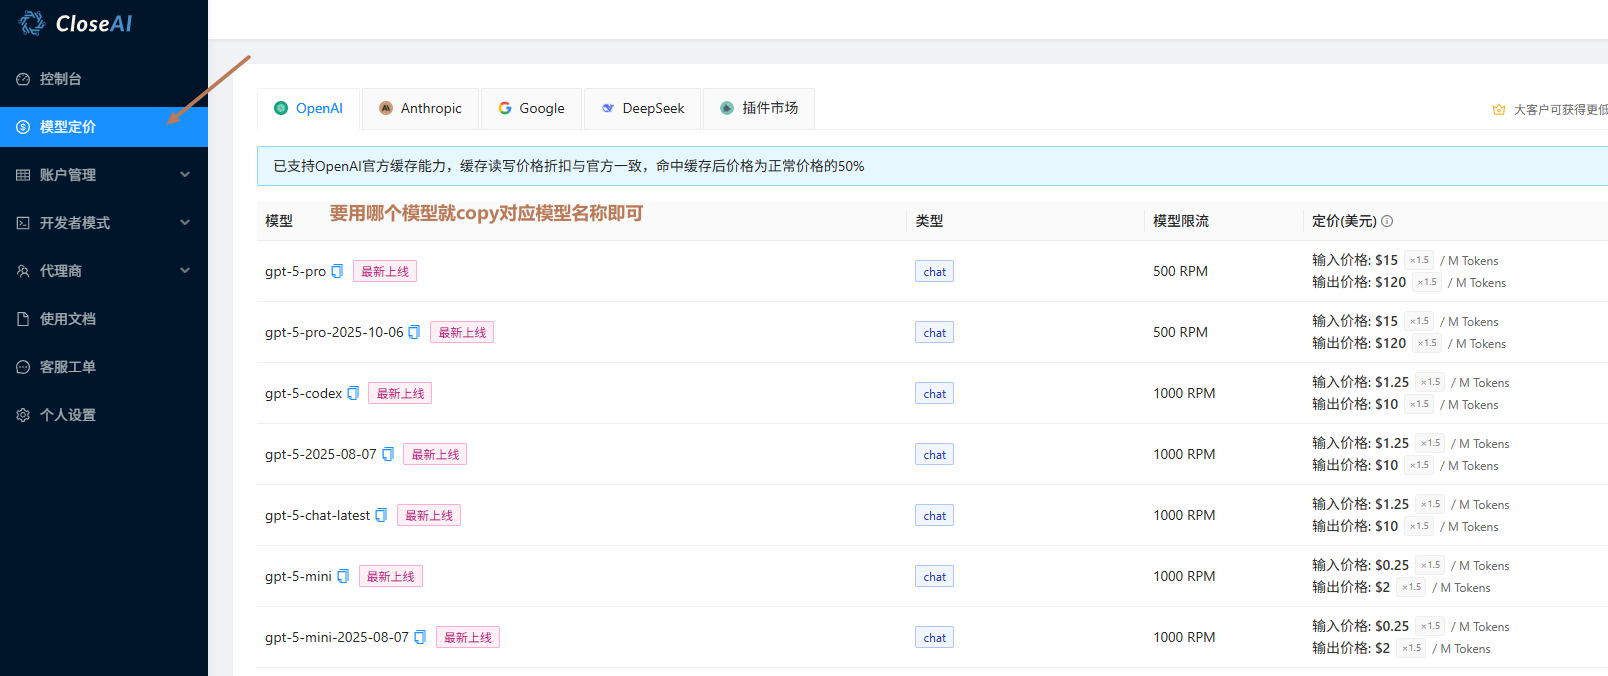
Task: Click the 开发者模式 terminal icon
Action: [x=23, y=223]
